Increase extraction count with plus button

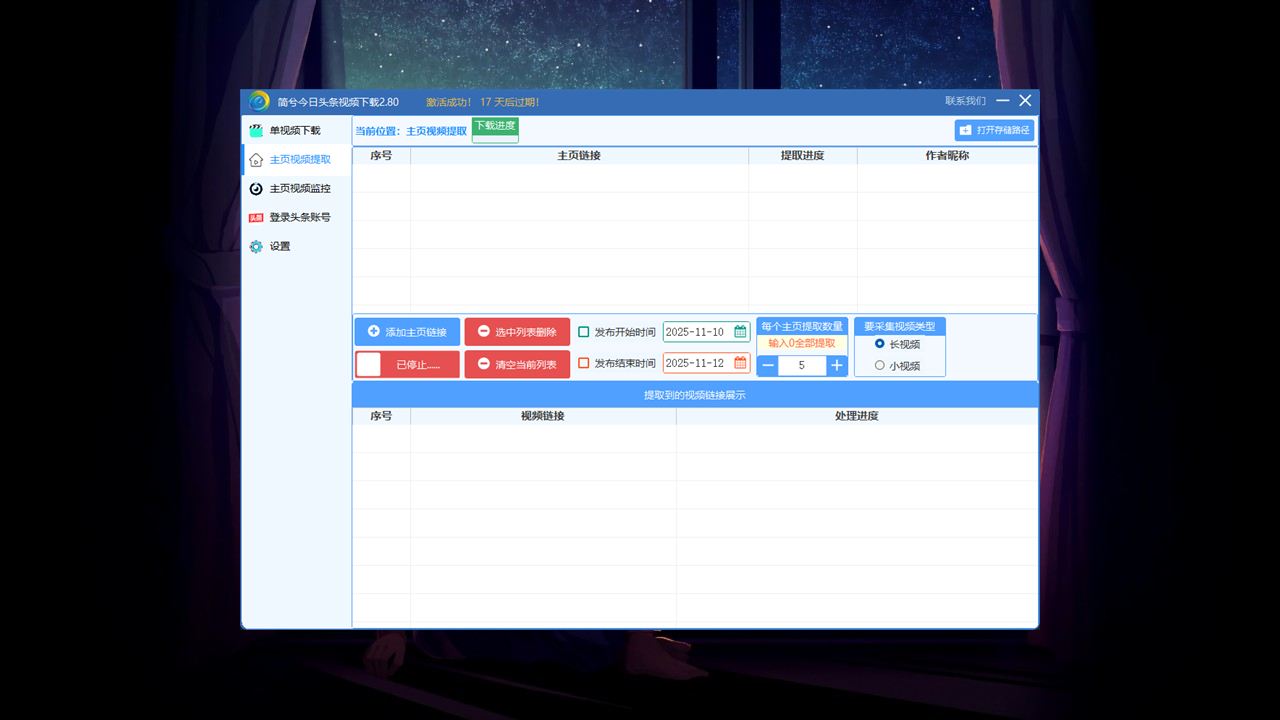click(x=837, y=366)
